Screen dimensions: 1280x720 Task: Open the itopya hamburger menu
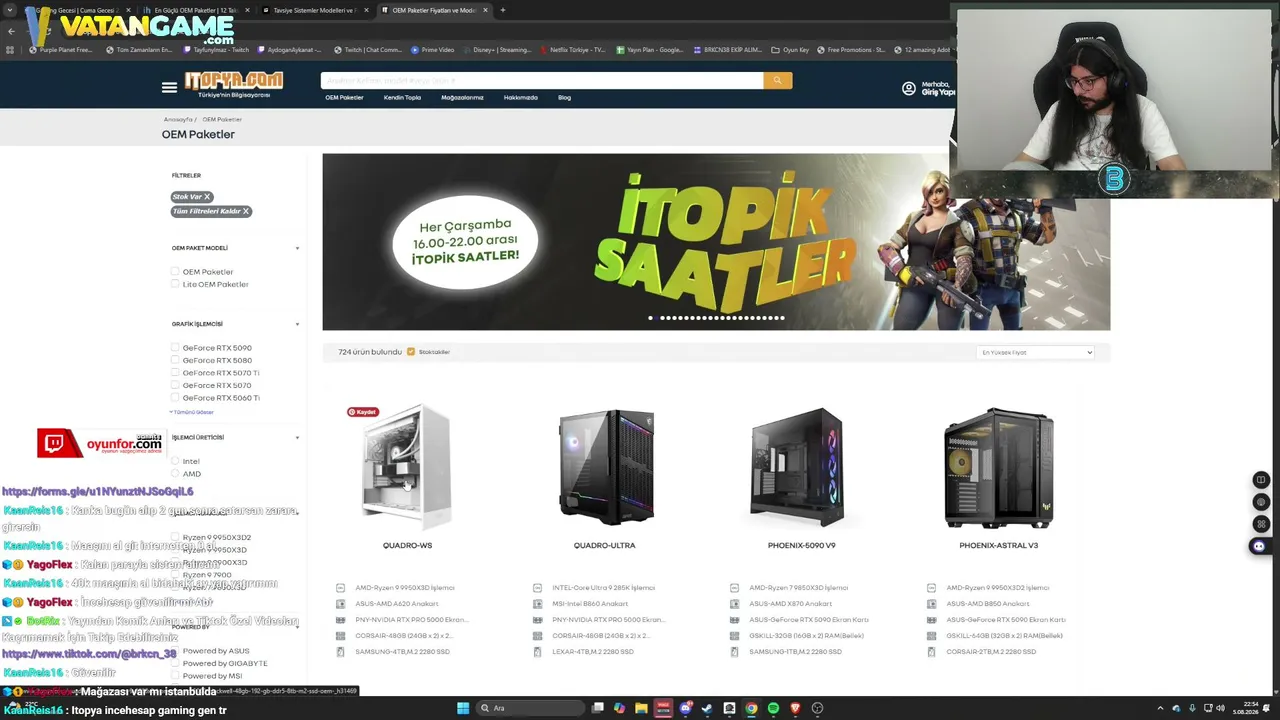point(169,88)
